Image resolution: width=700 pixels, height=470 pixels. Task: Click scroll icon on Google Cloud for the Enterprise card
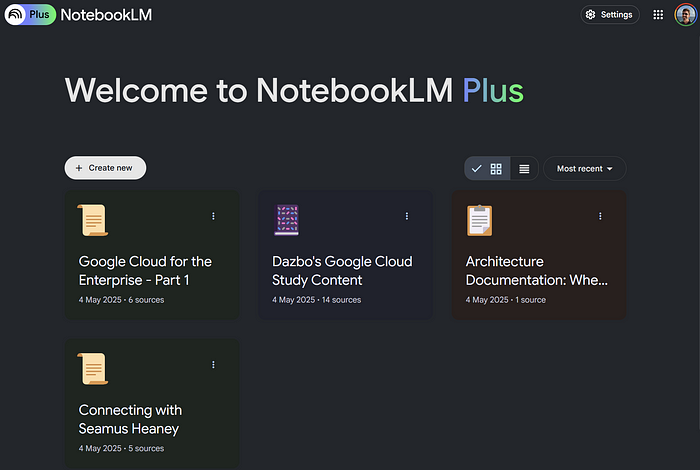[x=93, y=220]
